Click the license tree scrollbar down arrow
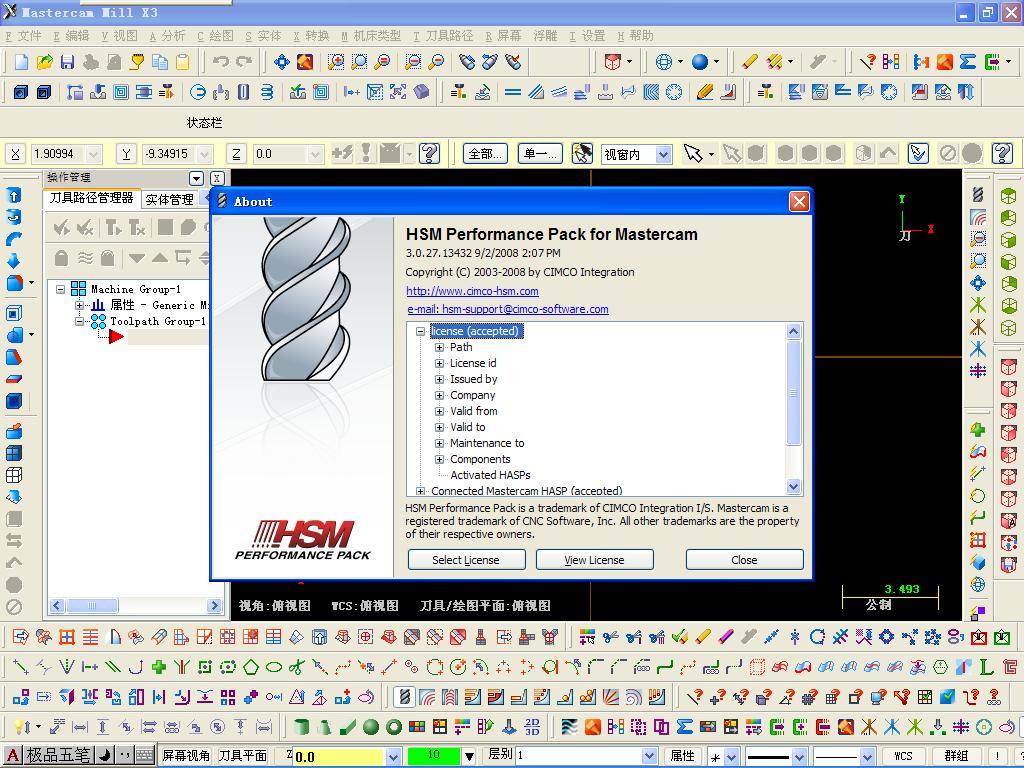Image resolution: width=1024 pixels, height=768 pixels. coord(793,486)
